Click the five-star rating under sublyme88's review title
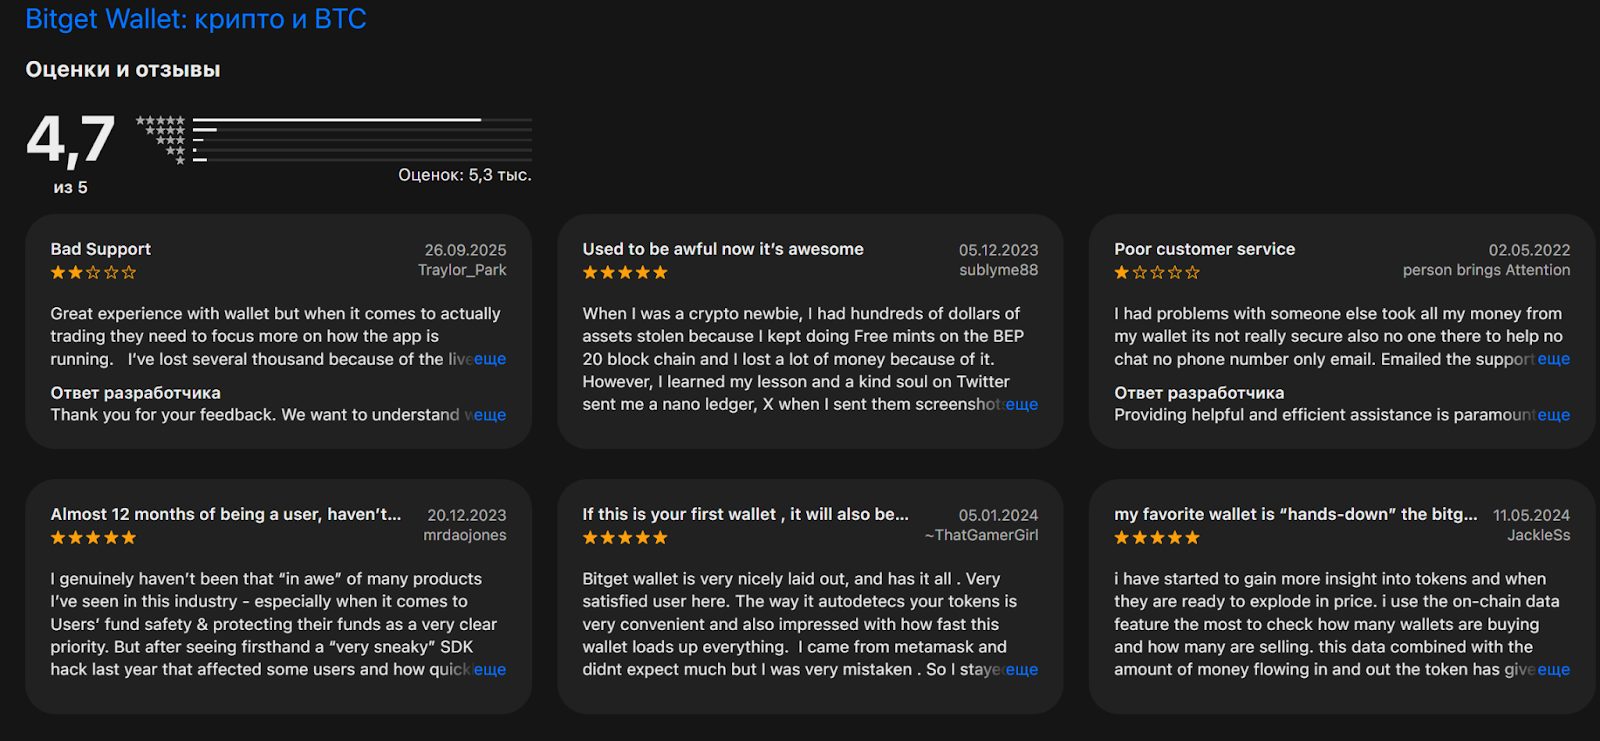 (625, 272)
